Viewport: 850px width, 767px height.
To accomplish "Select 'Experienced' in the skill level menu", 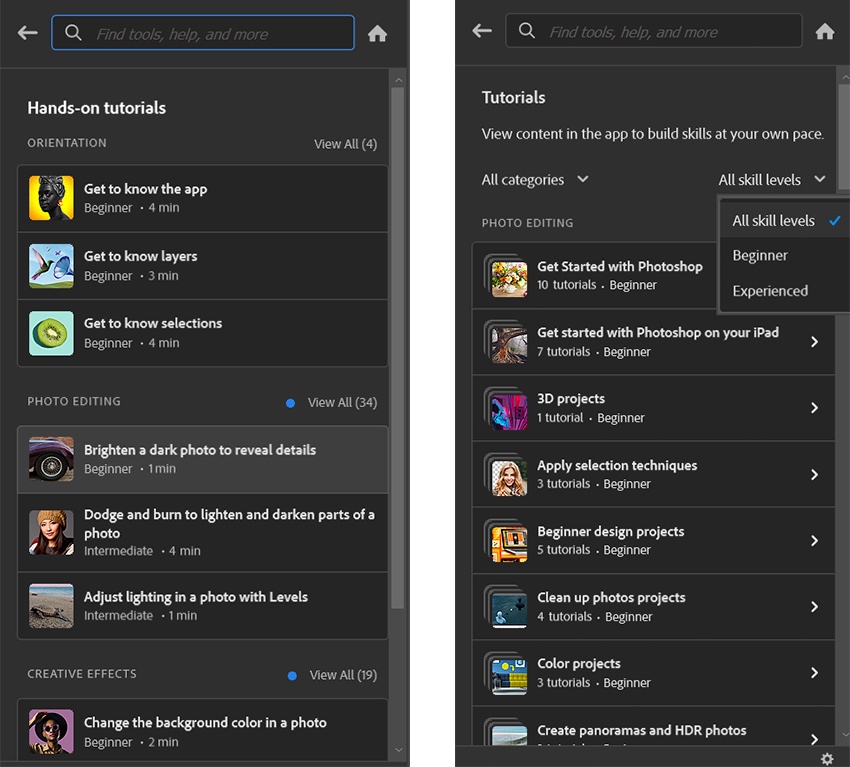I will pos(784,291).
